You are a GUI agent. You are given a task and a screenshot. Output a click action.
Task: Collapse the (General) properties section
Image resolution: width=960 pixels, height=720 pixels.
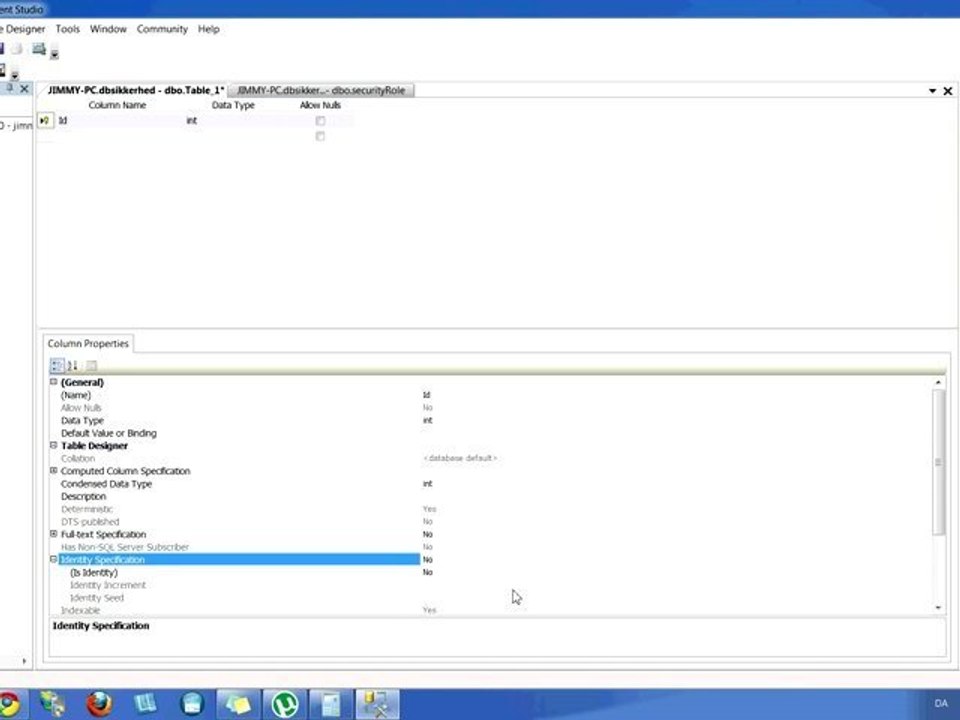53,382
